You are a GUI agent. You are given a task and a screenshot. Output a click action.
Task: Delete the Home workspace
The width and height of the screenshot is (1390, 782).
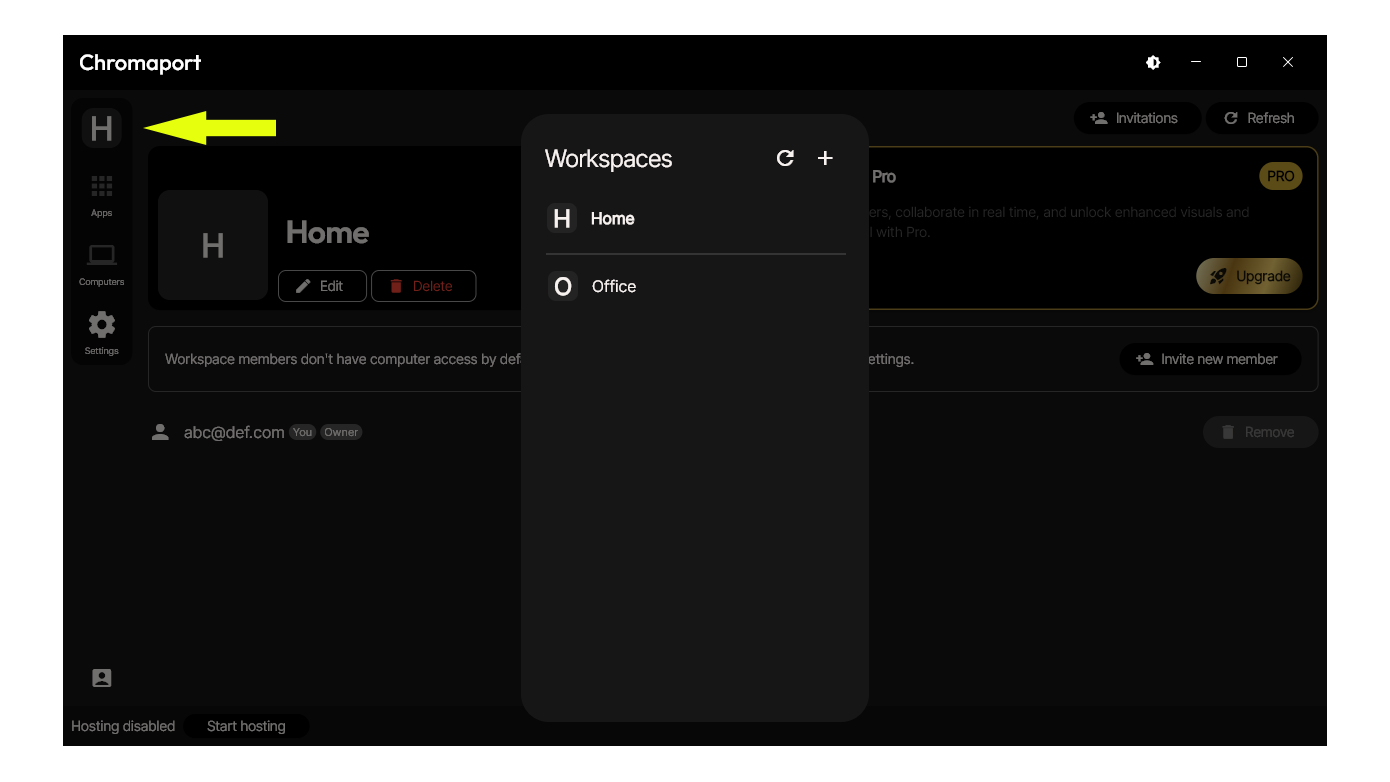pos(422,286)
